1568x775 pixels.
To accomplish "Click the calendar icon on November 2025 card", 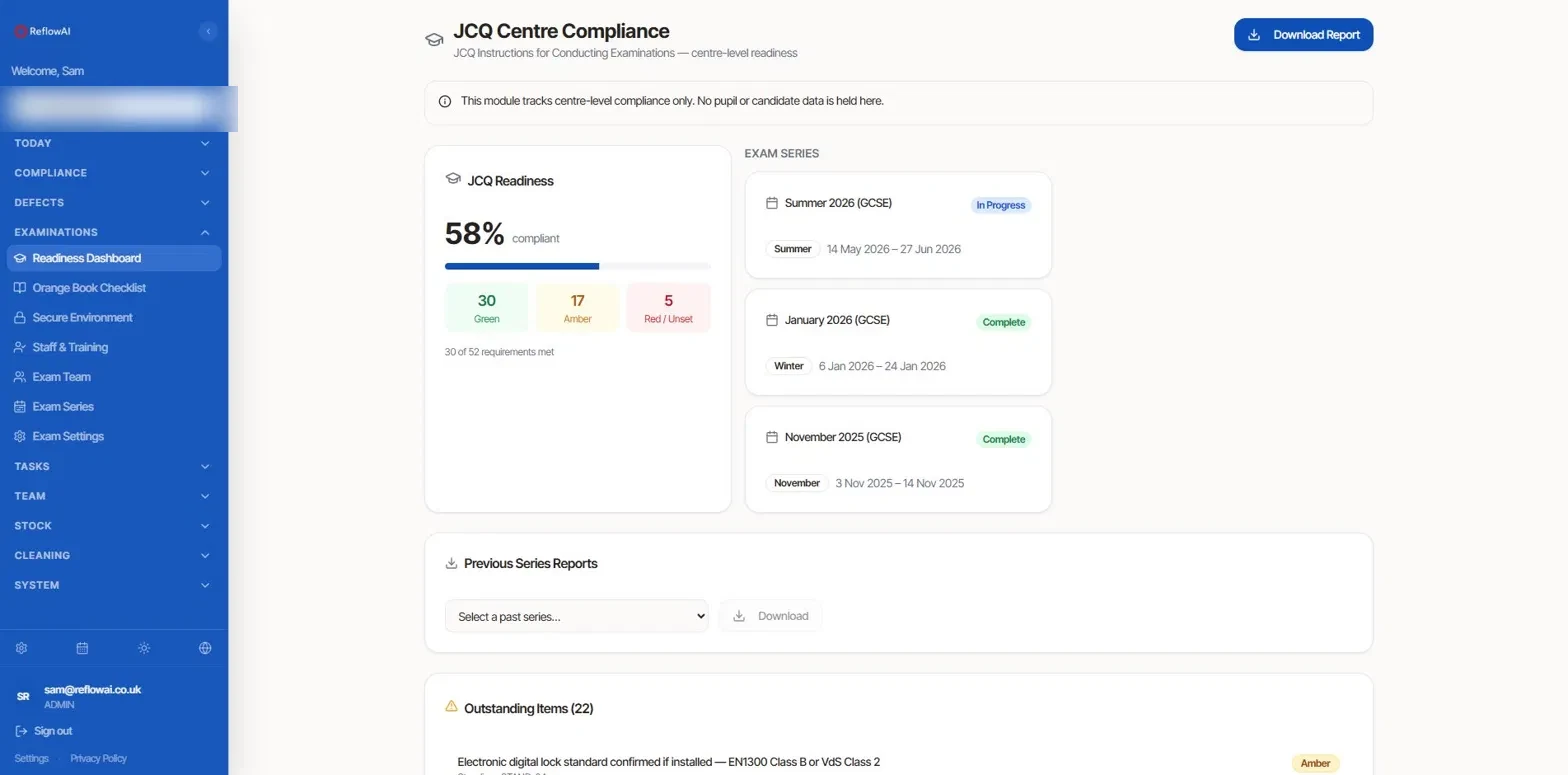I will pyautogui.click(x=771, y=437).
